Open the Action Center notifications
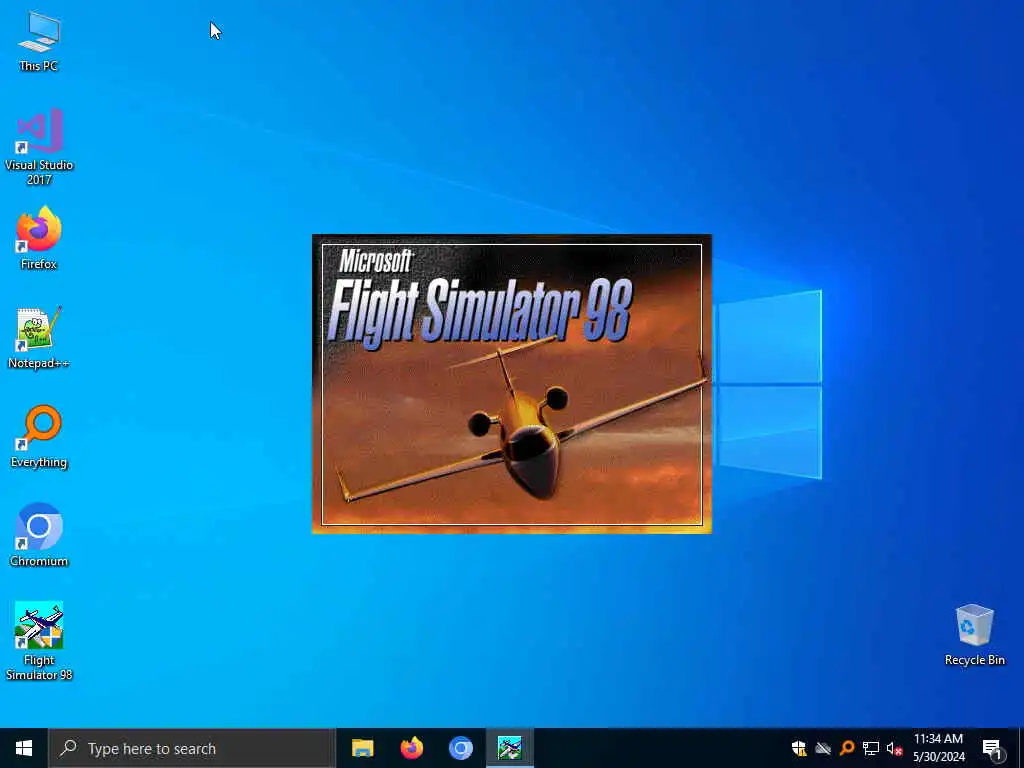The width and height of the screenshot is (1024, 768). click(992, 748)
